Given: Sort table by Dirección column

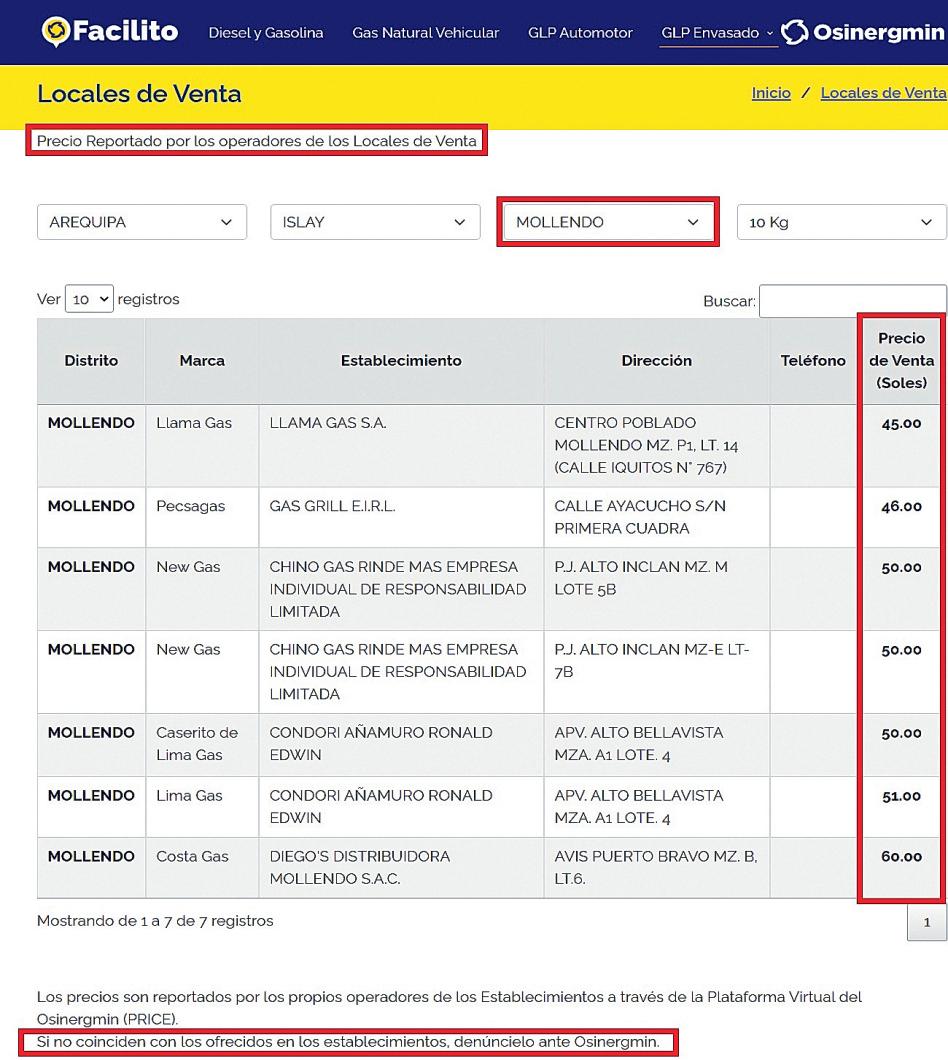Looking at the screenshot, I should 657,361.
